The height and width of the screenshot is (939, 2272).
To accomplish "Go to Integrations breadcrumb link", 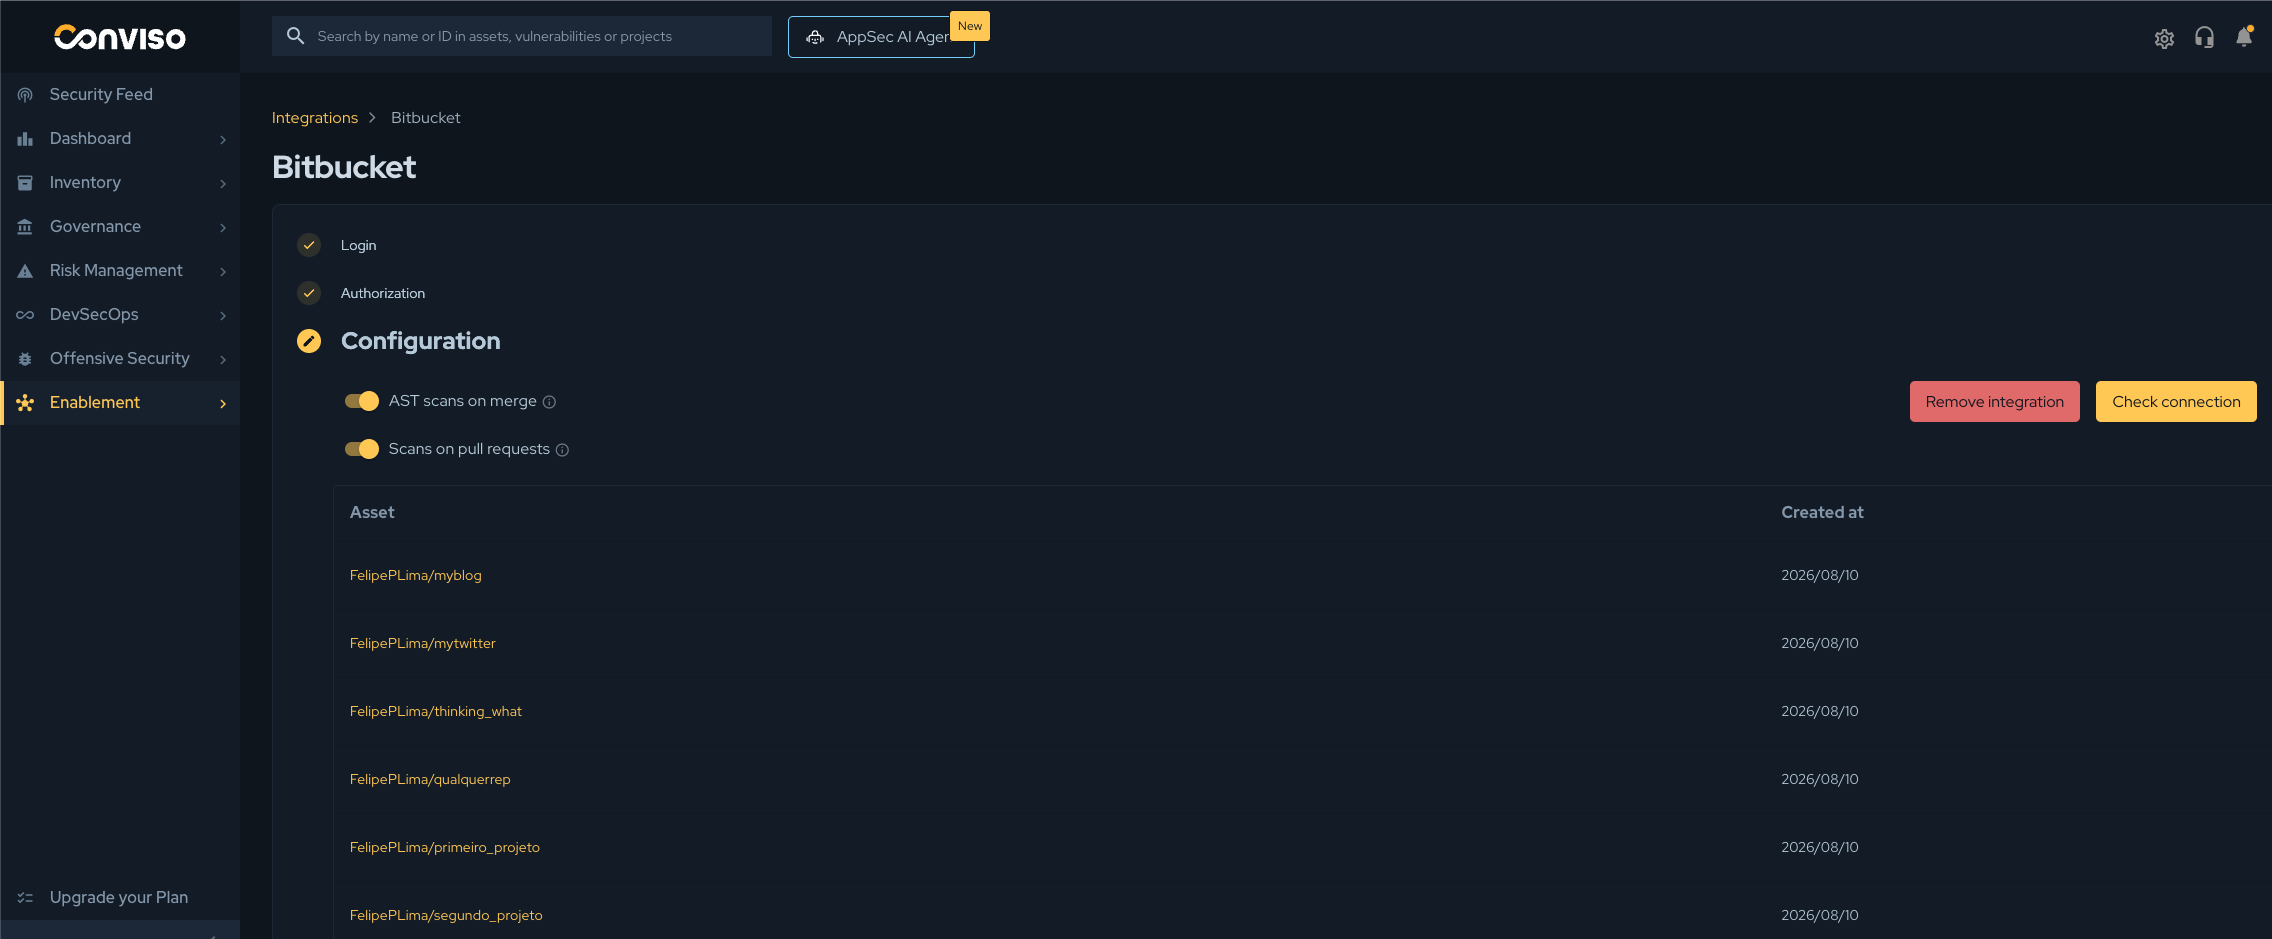I will point(315,117).
